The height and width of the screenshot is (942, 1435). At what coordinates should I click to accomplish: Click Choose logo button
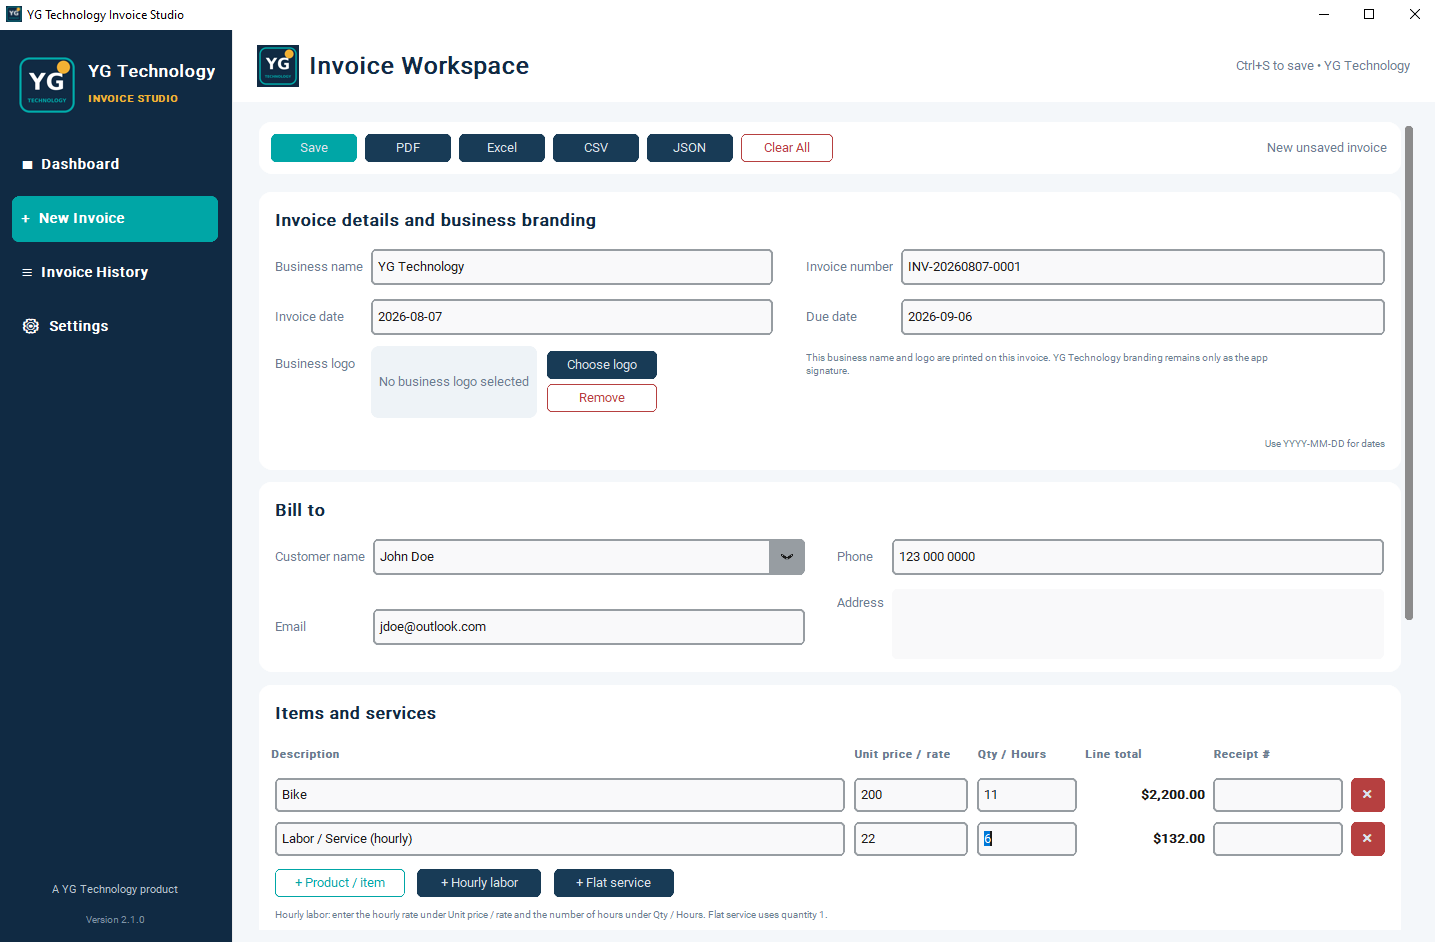602,365
